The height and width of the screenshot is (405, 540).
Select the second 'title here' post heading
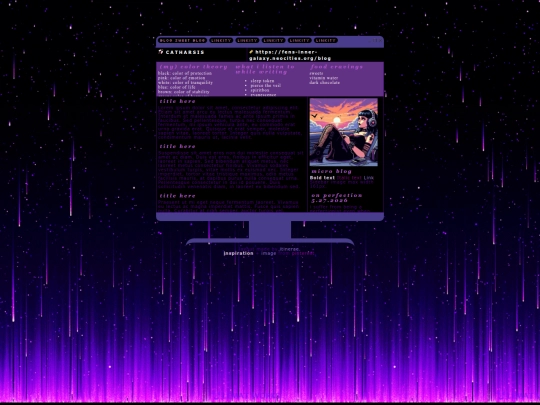177,147
